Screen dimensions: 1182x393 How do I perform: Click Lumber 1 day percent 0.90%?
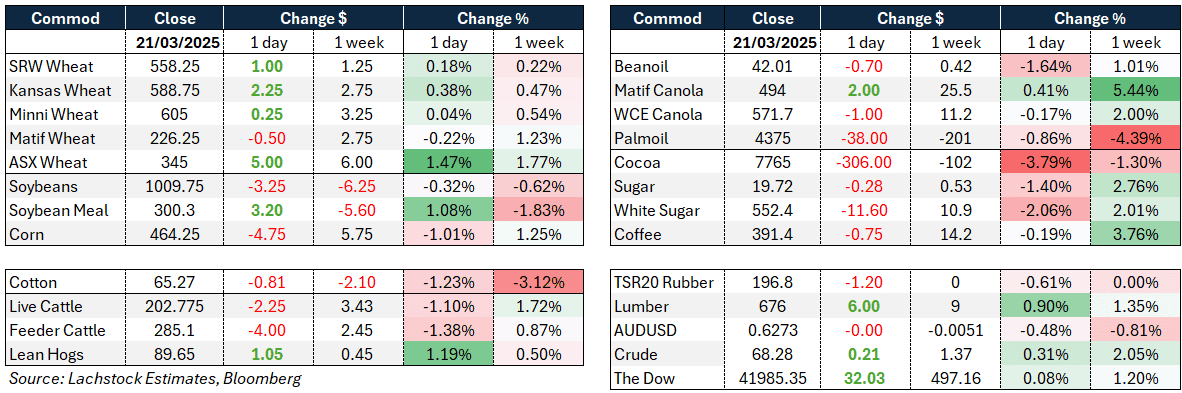pyautogui.click(x=1047, y=307)
